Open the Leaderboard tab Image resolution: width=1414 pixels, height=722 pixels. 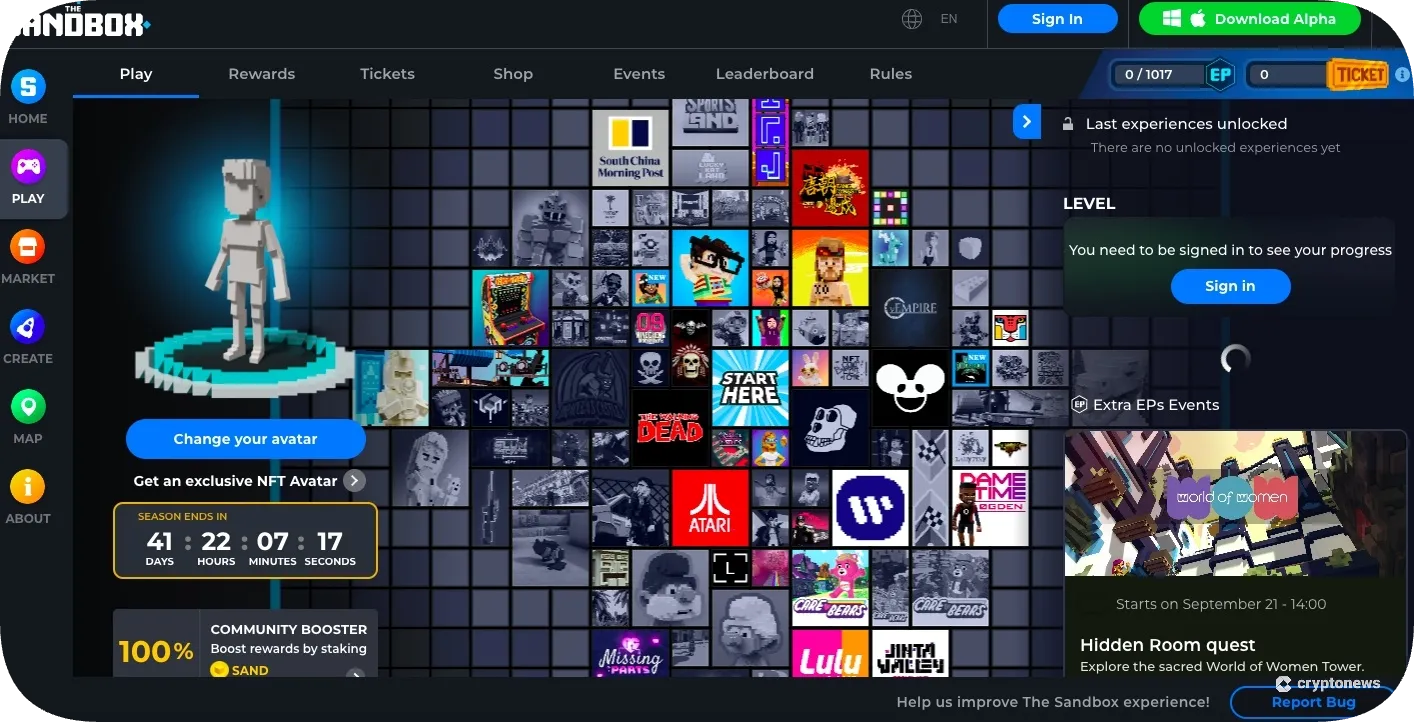coord(764,74)
